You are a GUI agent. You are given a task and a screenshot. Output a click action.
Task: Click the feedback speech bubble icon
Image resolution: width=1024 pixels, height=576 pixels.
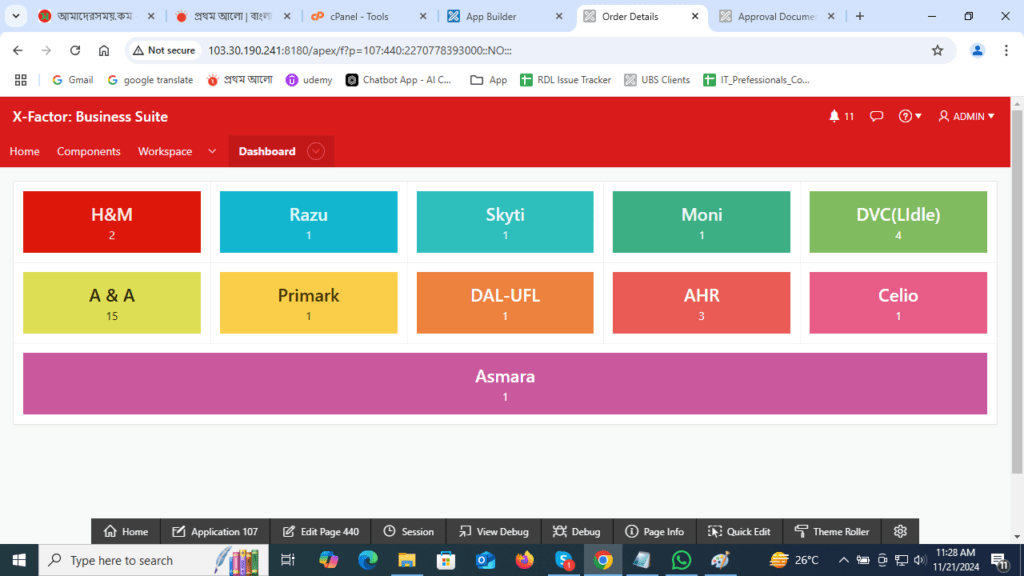876,116
